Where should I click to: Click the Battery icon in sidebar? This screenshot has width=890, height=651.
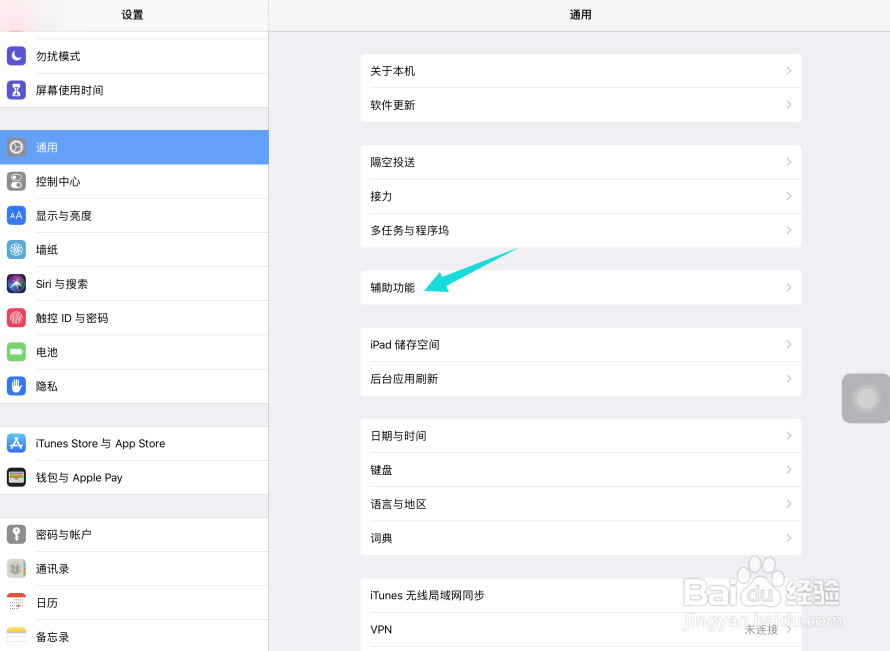[16, 352]
